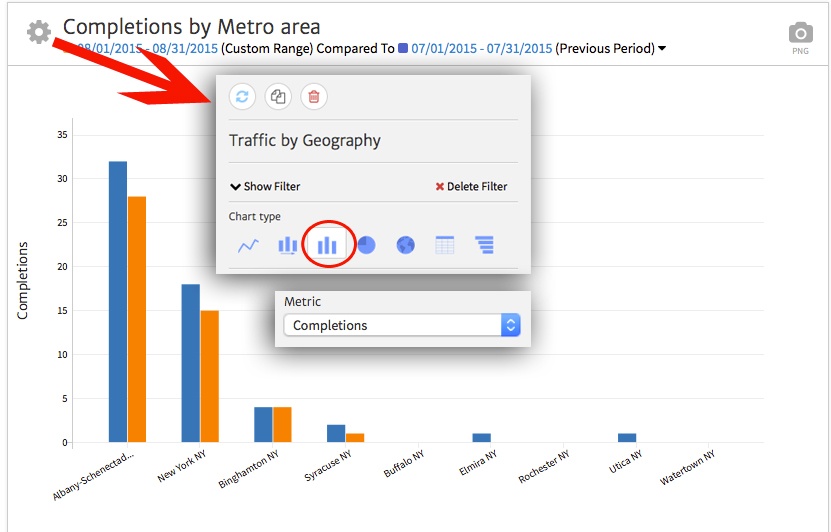The height and width of the screenshot is (532, 831).
Task: Click the 07/01/2015 - 07/31/2015 date range link
Action: pos(481,48)
